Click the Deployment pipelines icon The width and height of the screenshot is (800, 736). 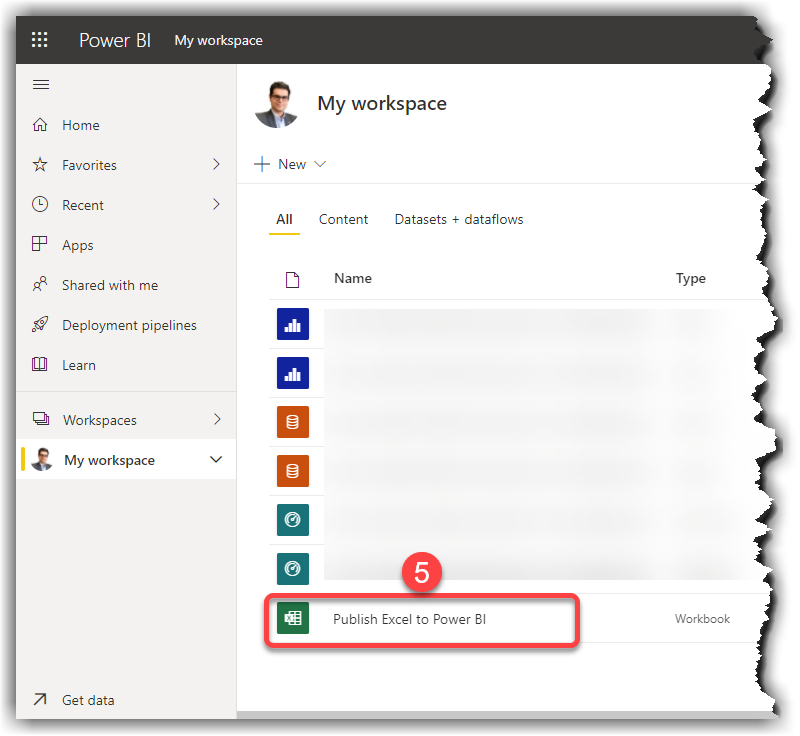point(42,325)
